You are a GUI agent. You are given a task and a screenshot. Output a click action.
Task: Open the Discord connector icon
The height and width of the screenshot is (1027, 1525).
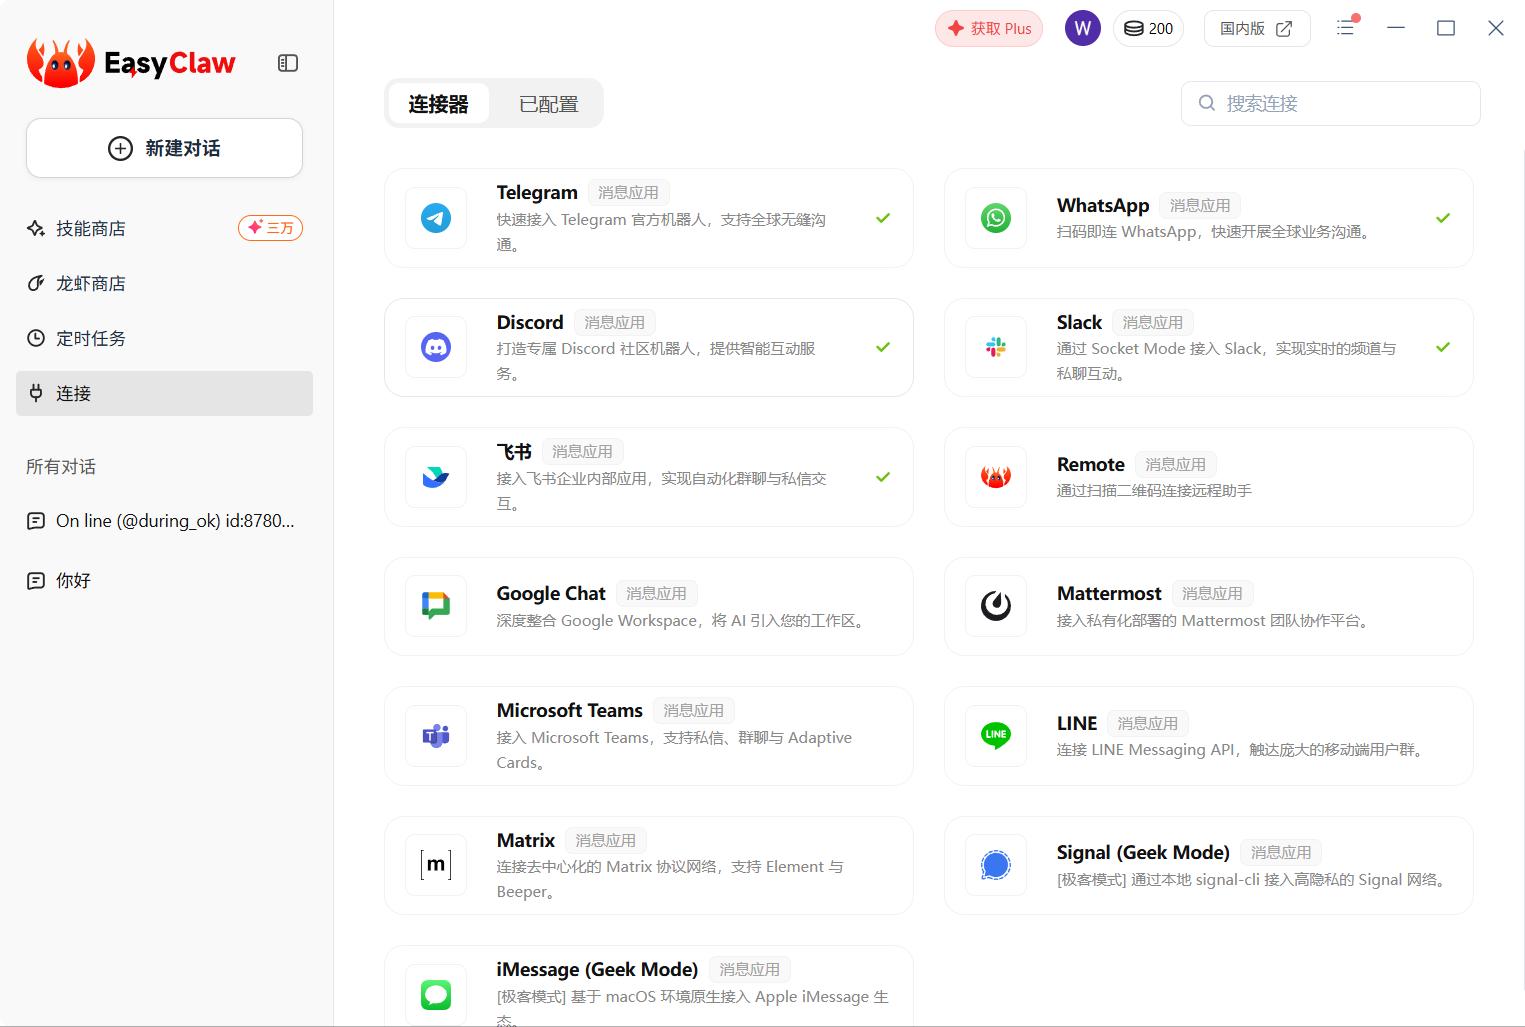point(435,347)
